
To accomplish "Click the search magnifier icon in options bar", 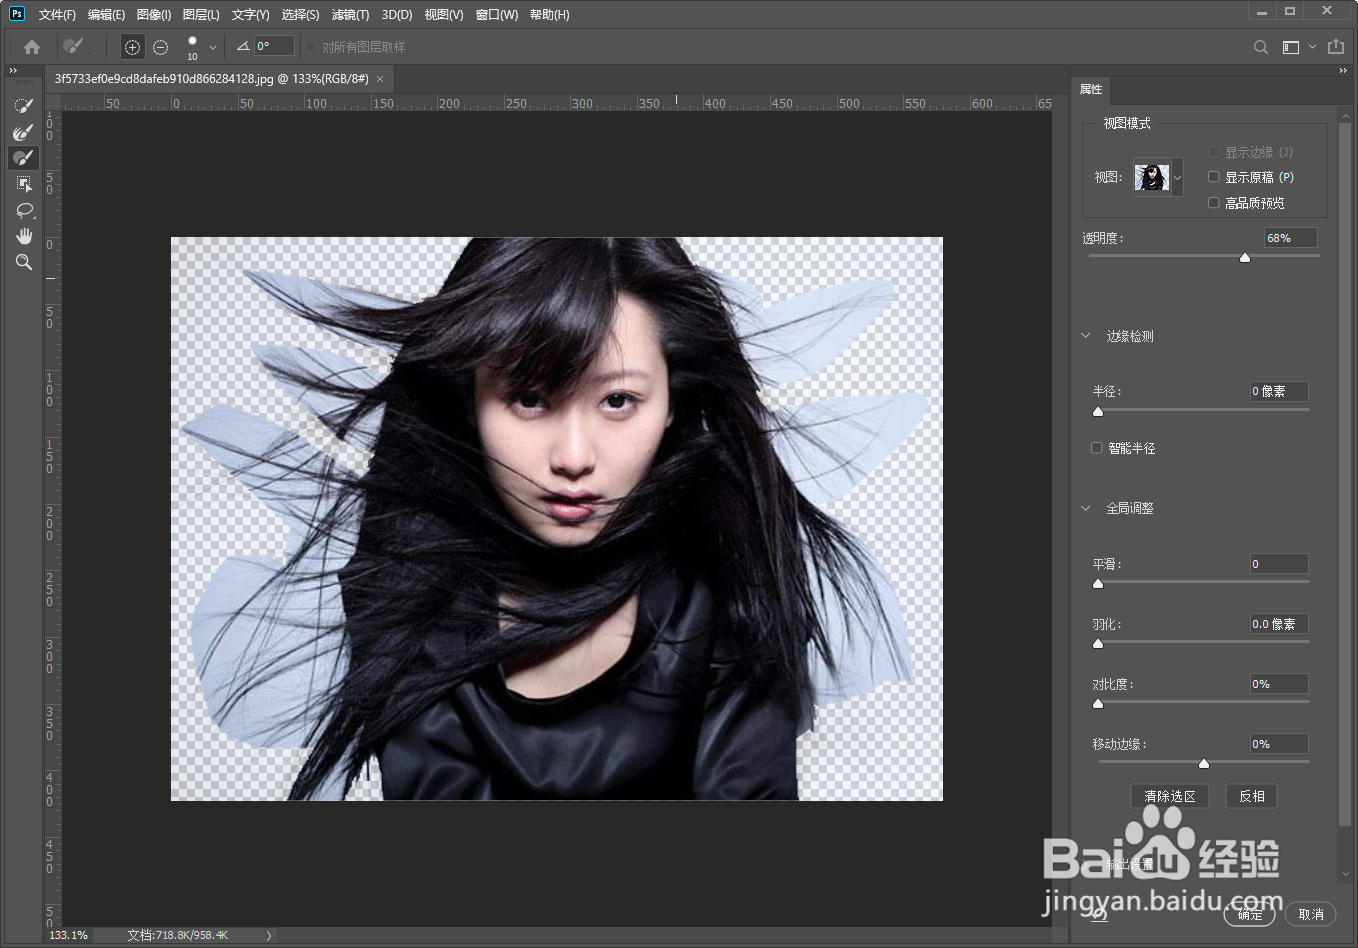I will tap(1261, 47).
